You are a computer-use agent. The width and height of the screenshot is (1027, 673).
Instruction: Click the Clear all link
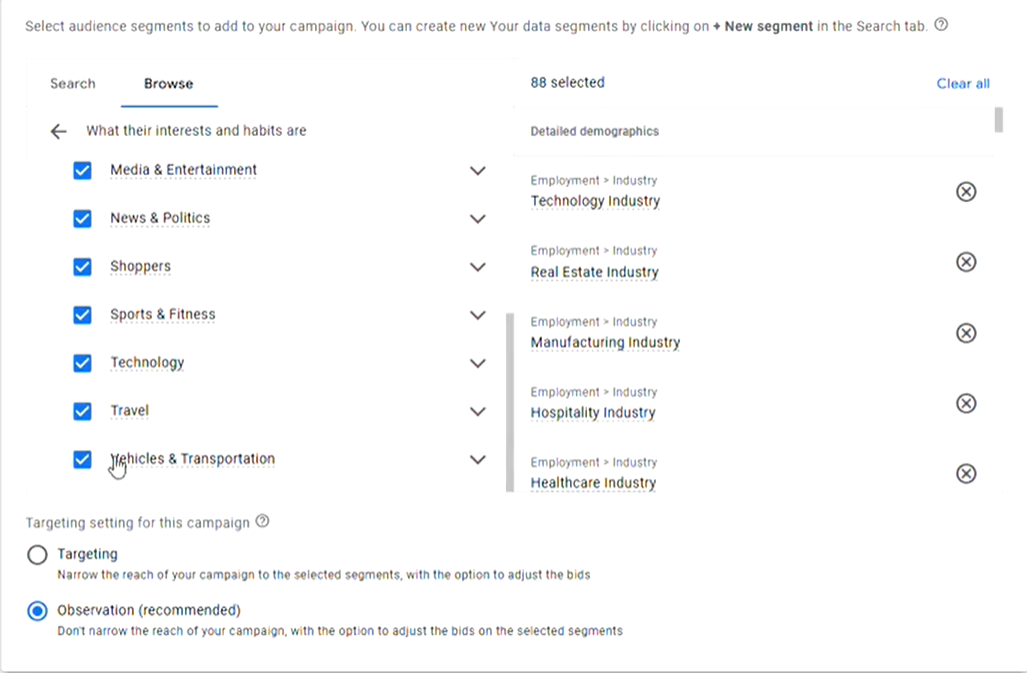pyautogui.click(x=963, y=84)
